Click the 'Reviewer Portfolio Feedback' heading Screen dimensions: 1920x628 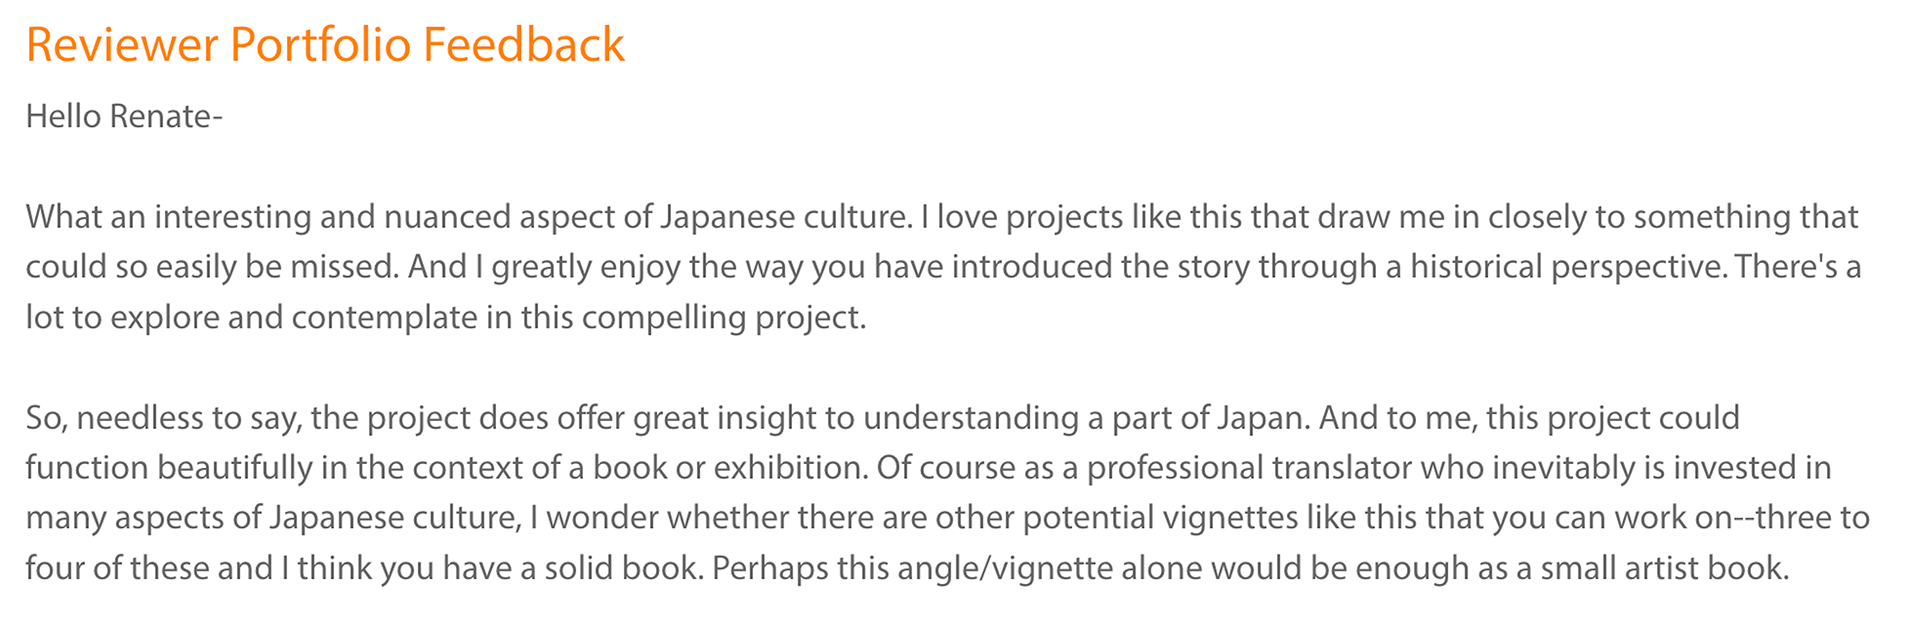pos(325,45)
